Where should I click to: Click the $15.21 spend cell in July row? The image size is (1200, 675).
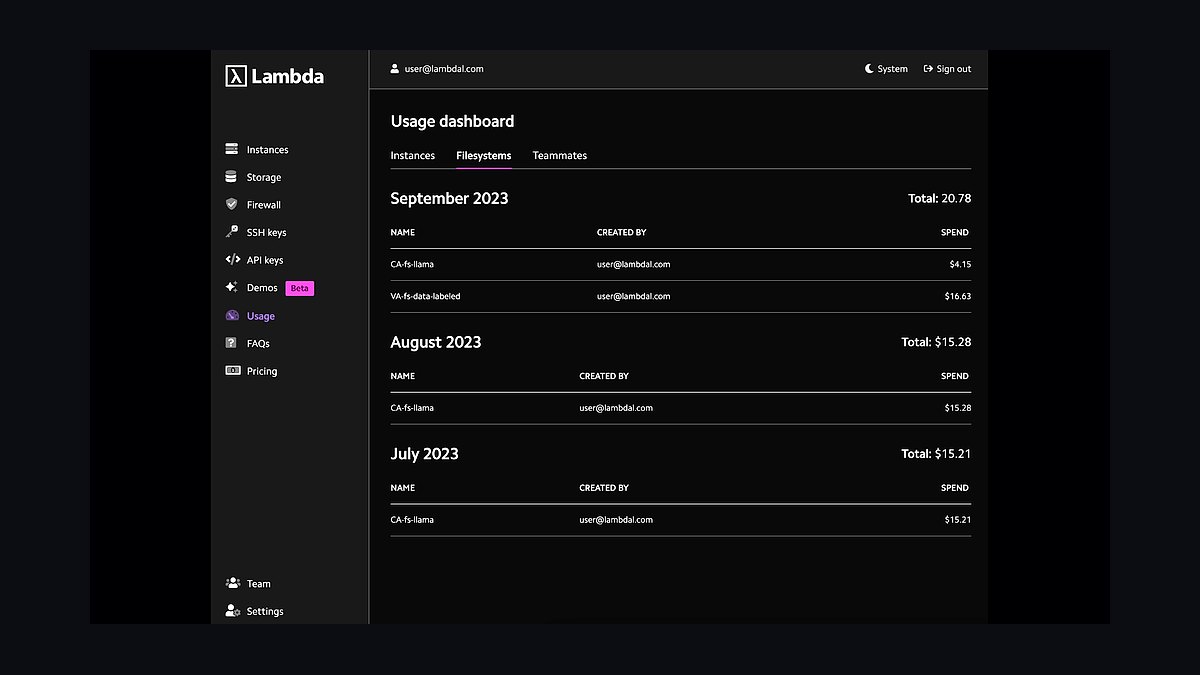tap(958, 520)
